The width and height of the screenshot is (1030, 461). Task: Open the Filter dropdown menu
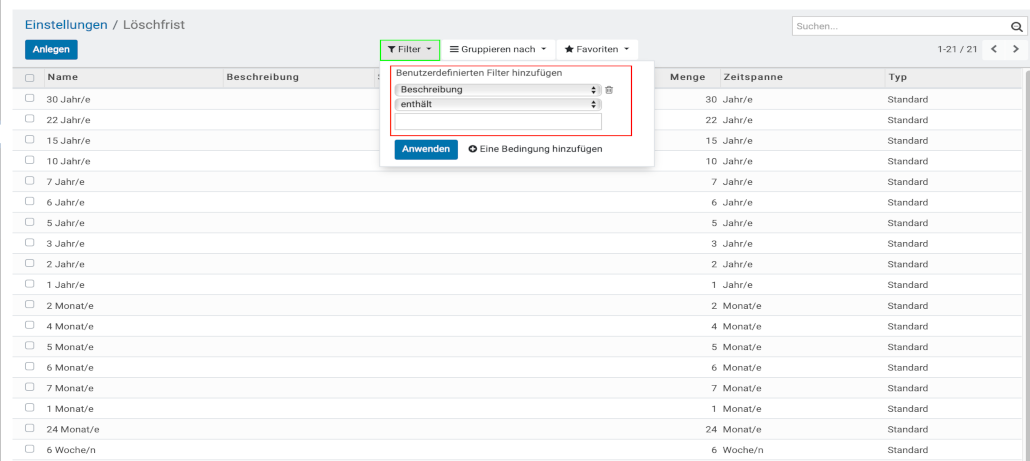410,49
